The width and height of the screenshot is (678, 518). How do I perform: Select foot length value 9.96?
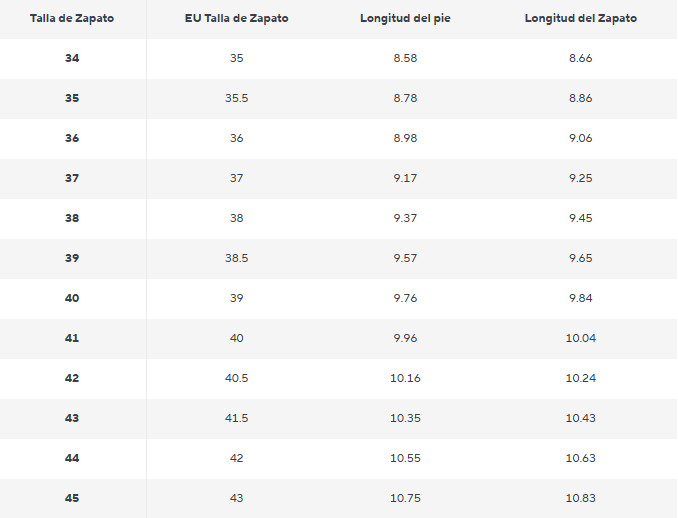pos(405,338)
